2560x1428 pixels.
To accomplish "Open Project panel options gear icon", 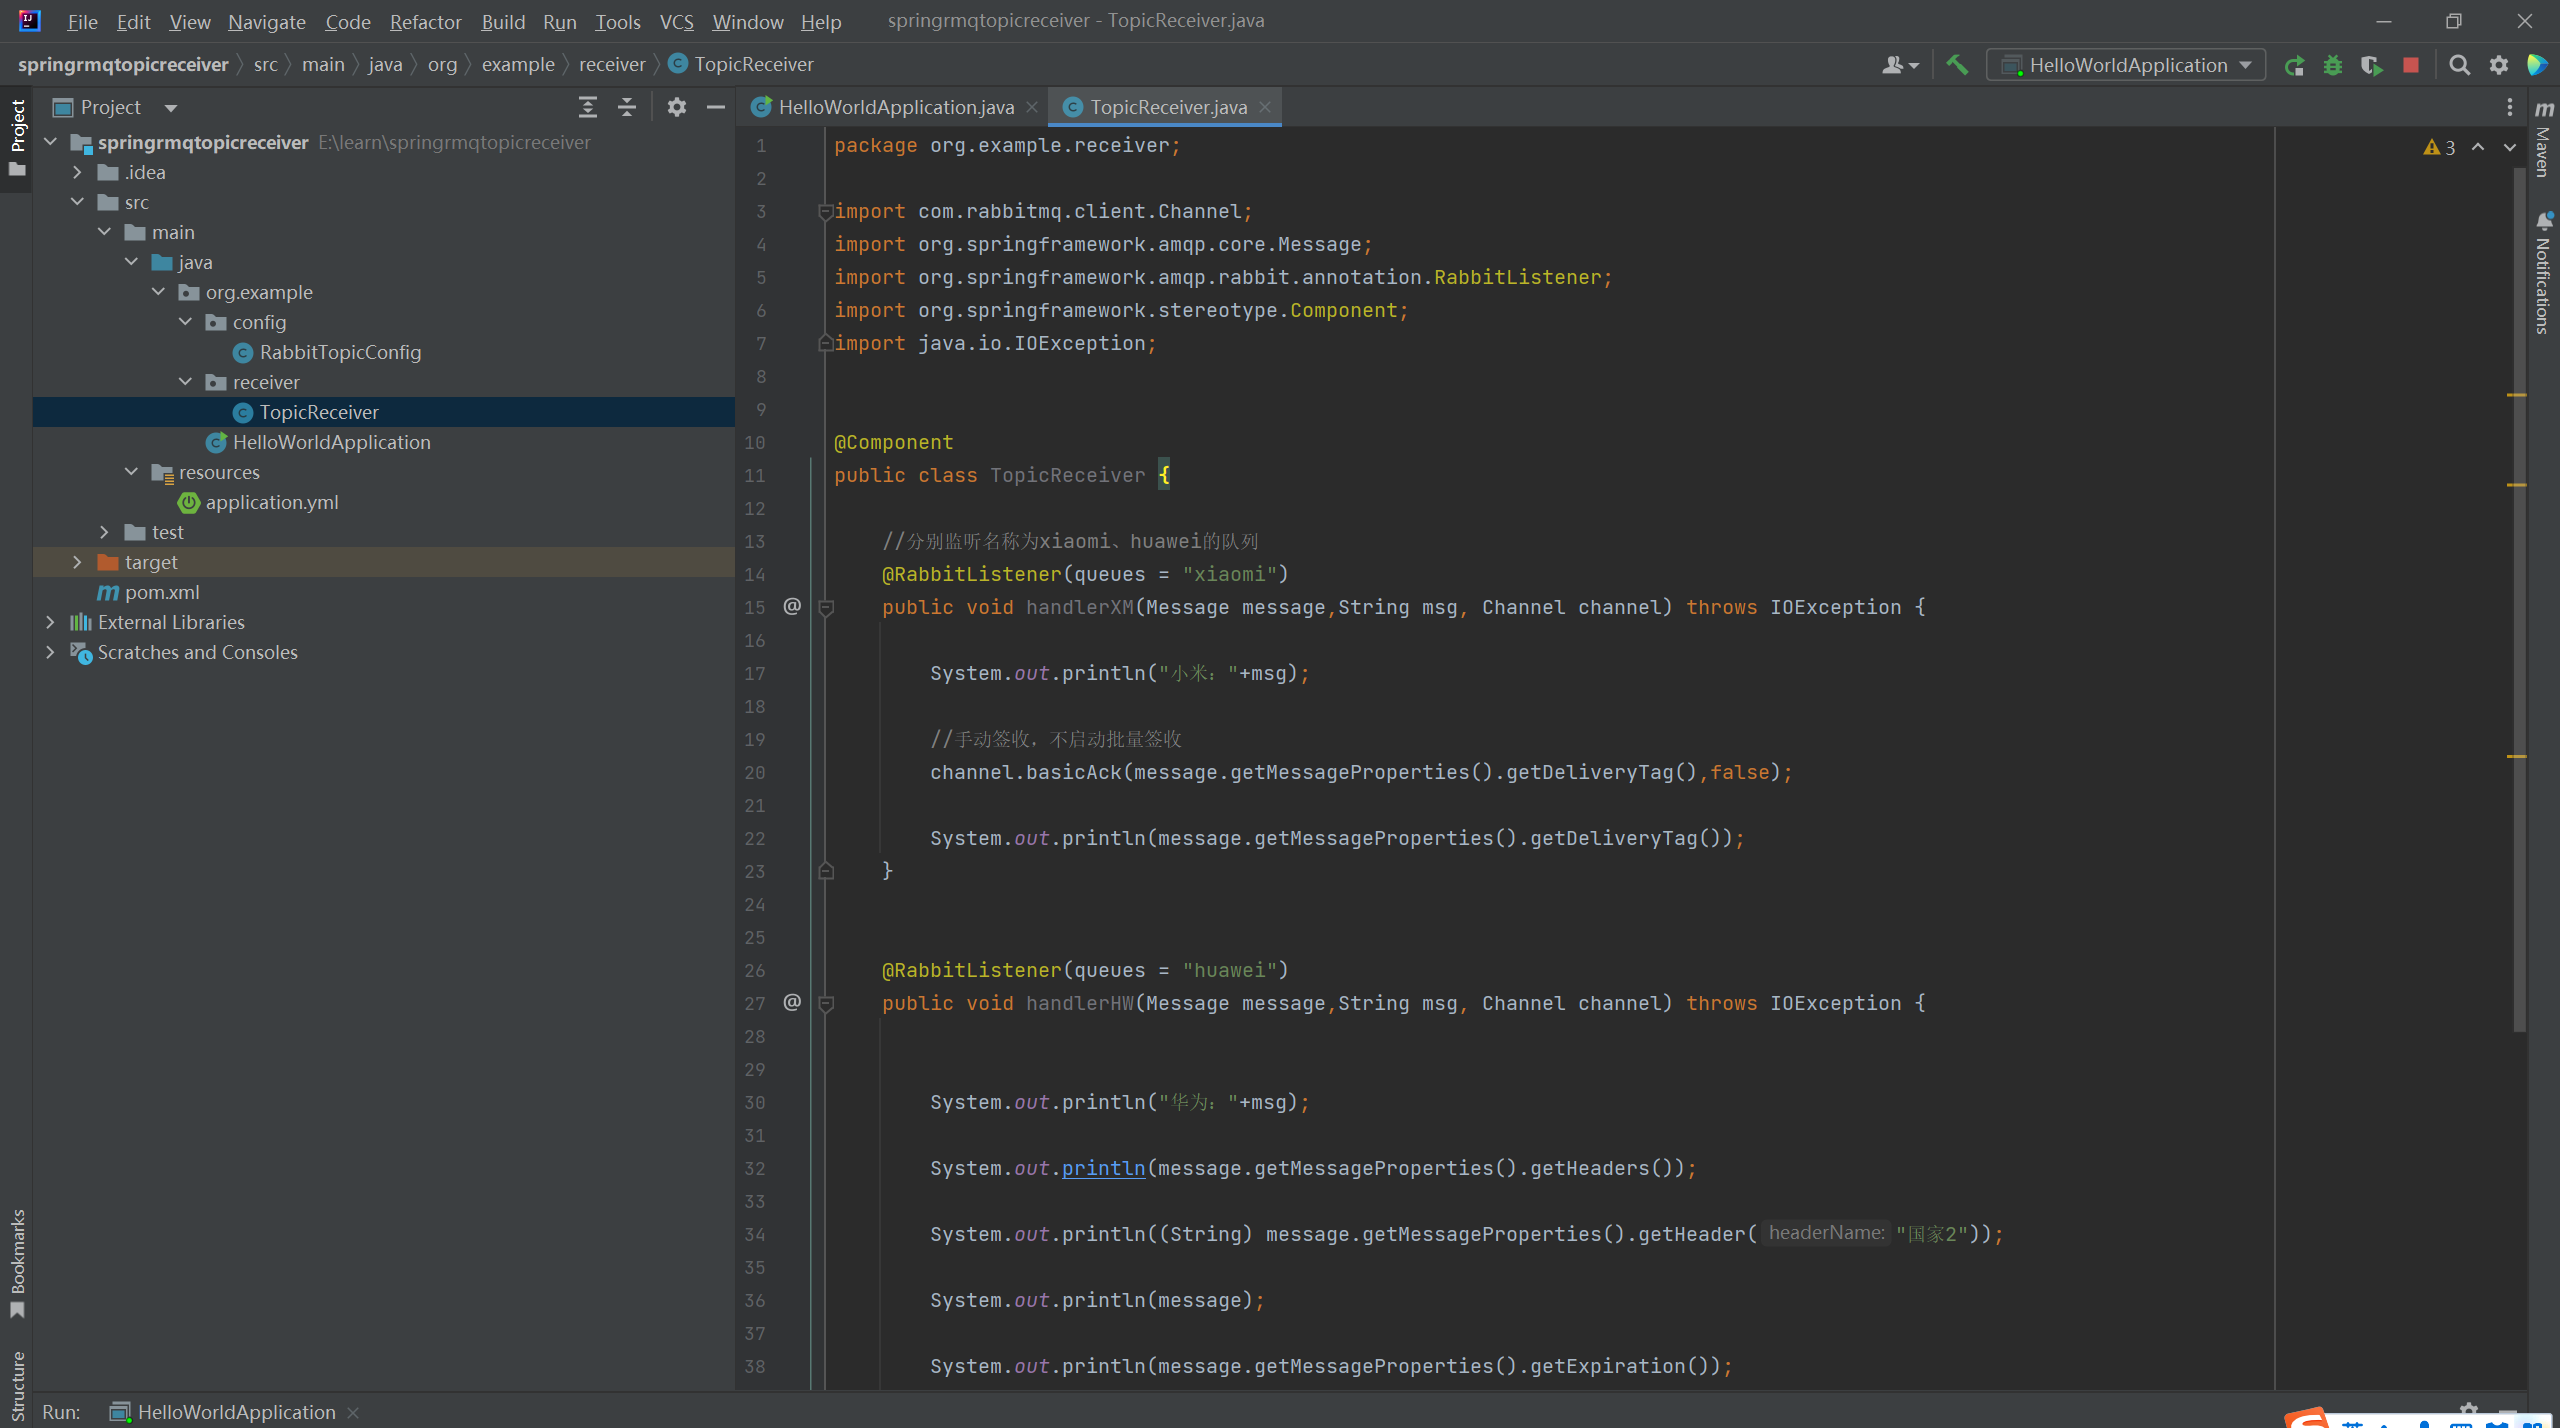I will pos(677,107).
